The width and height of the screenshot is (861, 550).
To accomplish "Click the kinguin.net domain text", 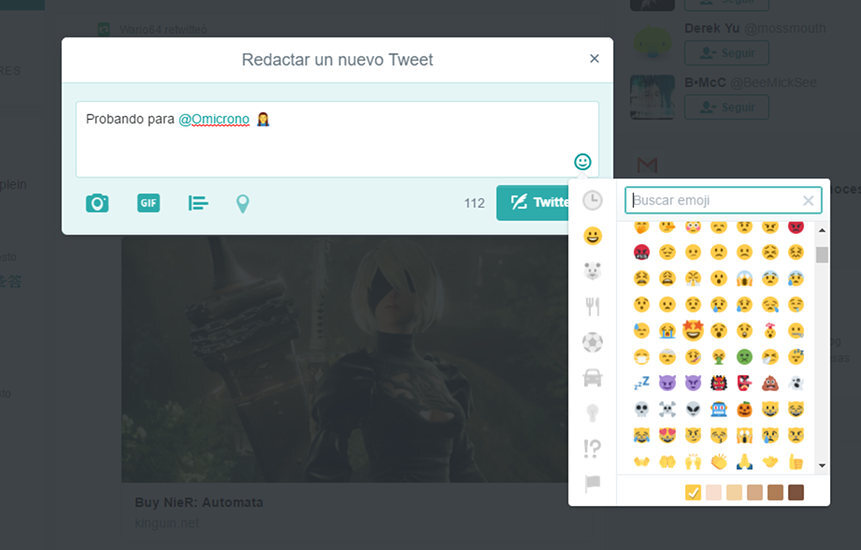I will [x=166, y=523].
